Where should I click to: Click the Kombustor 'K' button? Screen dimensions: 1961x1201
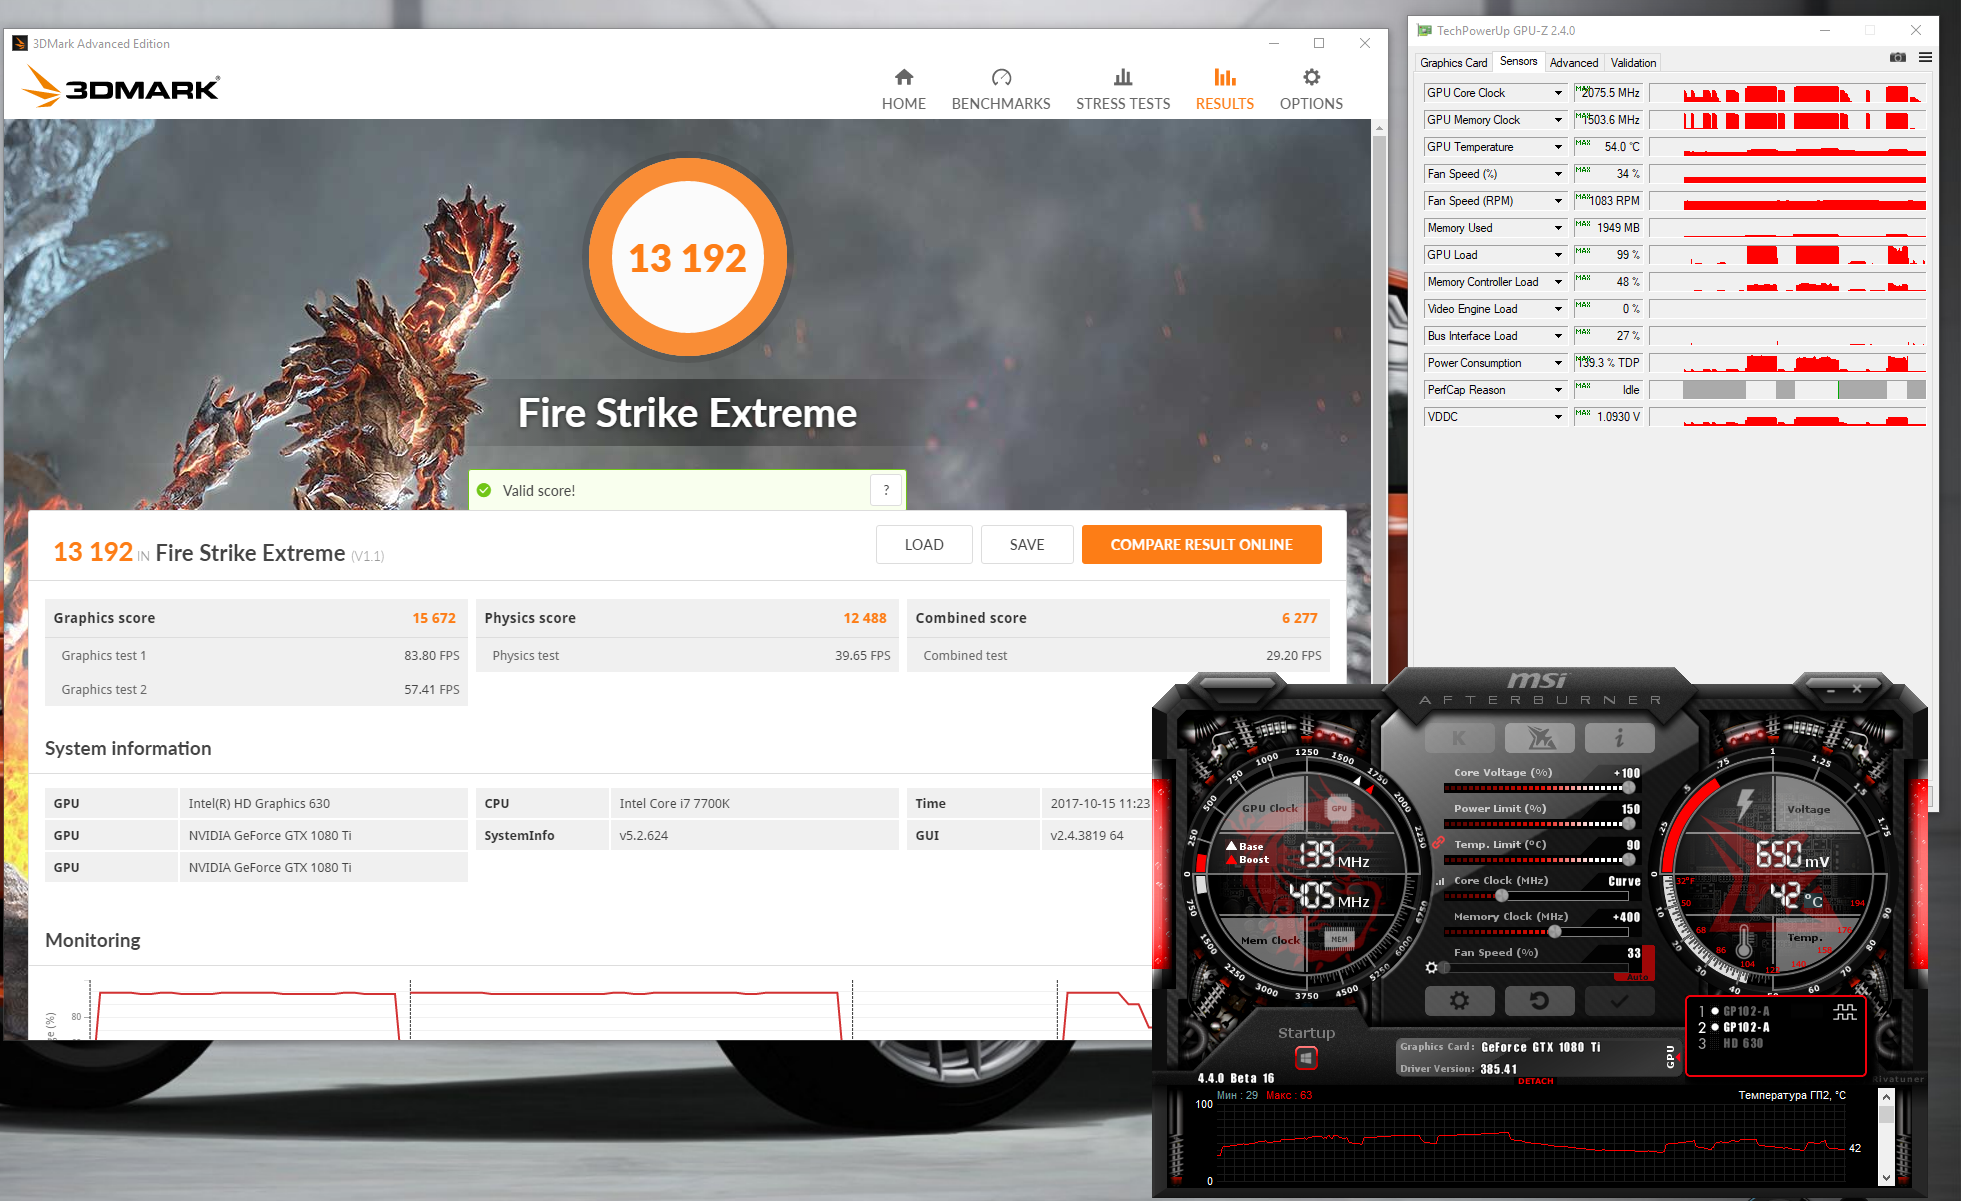pos(1459,739)
